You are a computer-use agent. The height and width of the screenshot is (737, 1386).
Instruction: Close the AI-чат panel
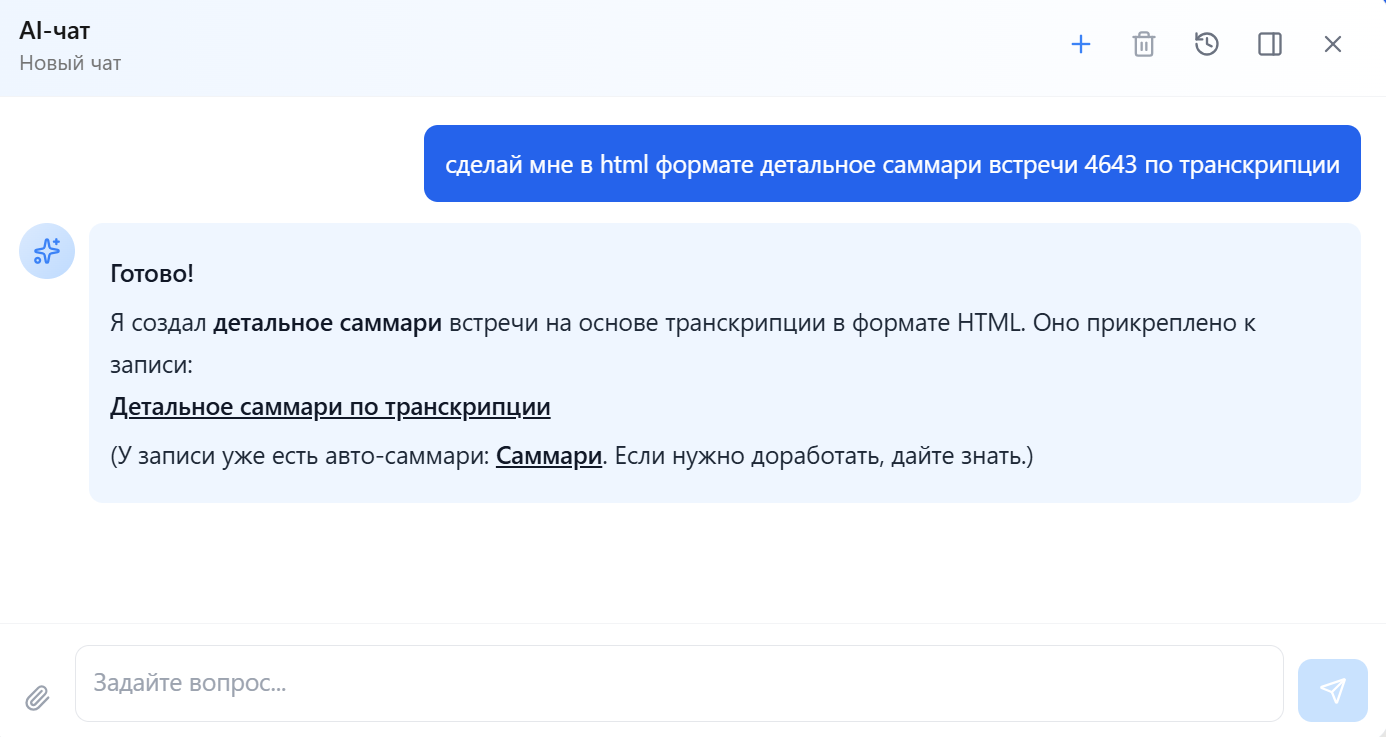coord(1333,44)
